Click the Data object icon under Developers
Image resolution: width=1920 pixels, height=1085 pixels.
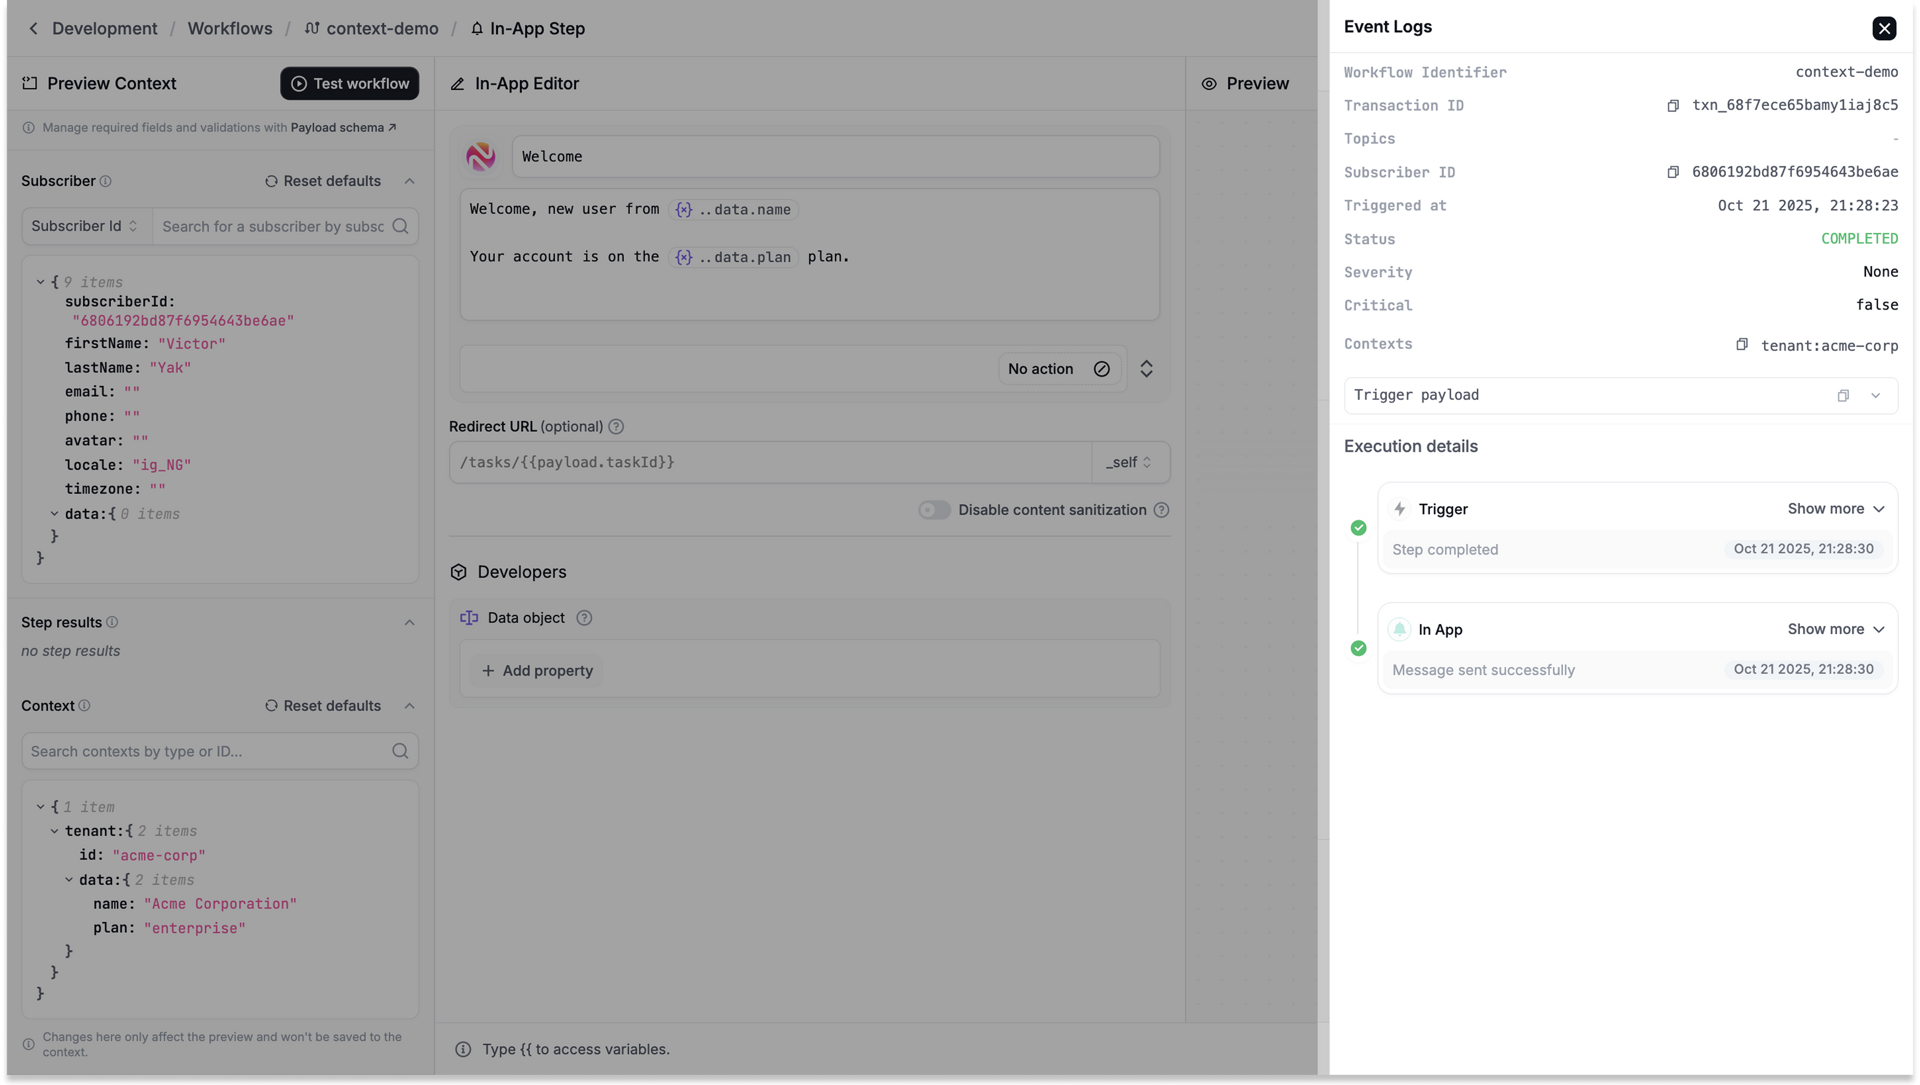tap(470, 618)
